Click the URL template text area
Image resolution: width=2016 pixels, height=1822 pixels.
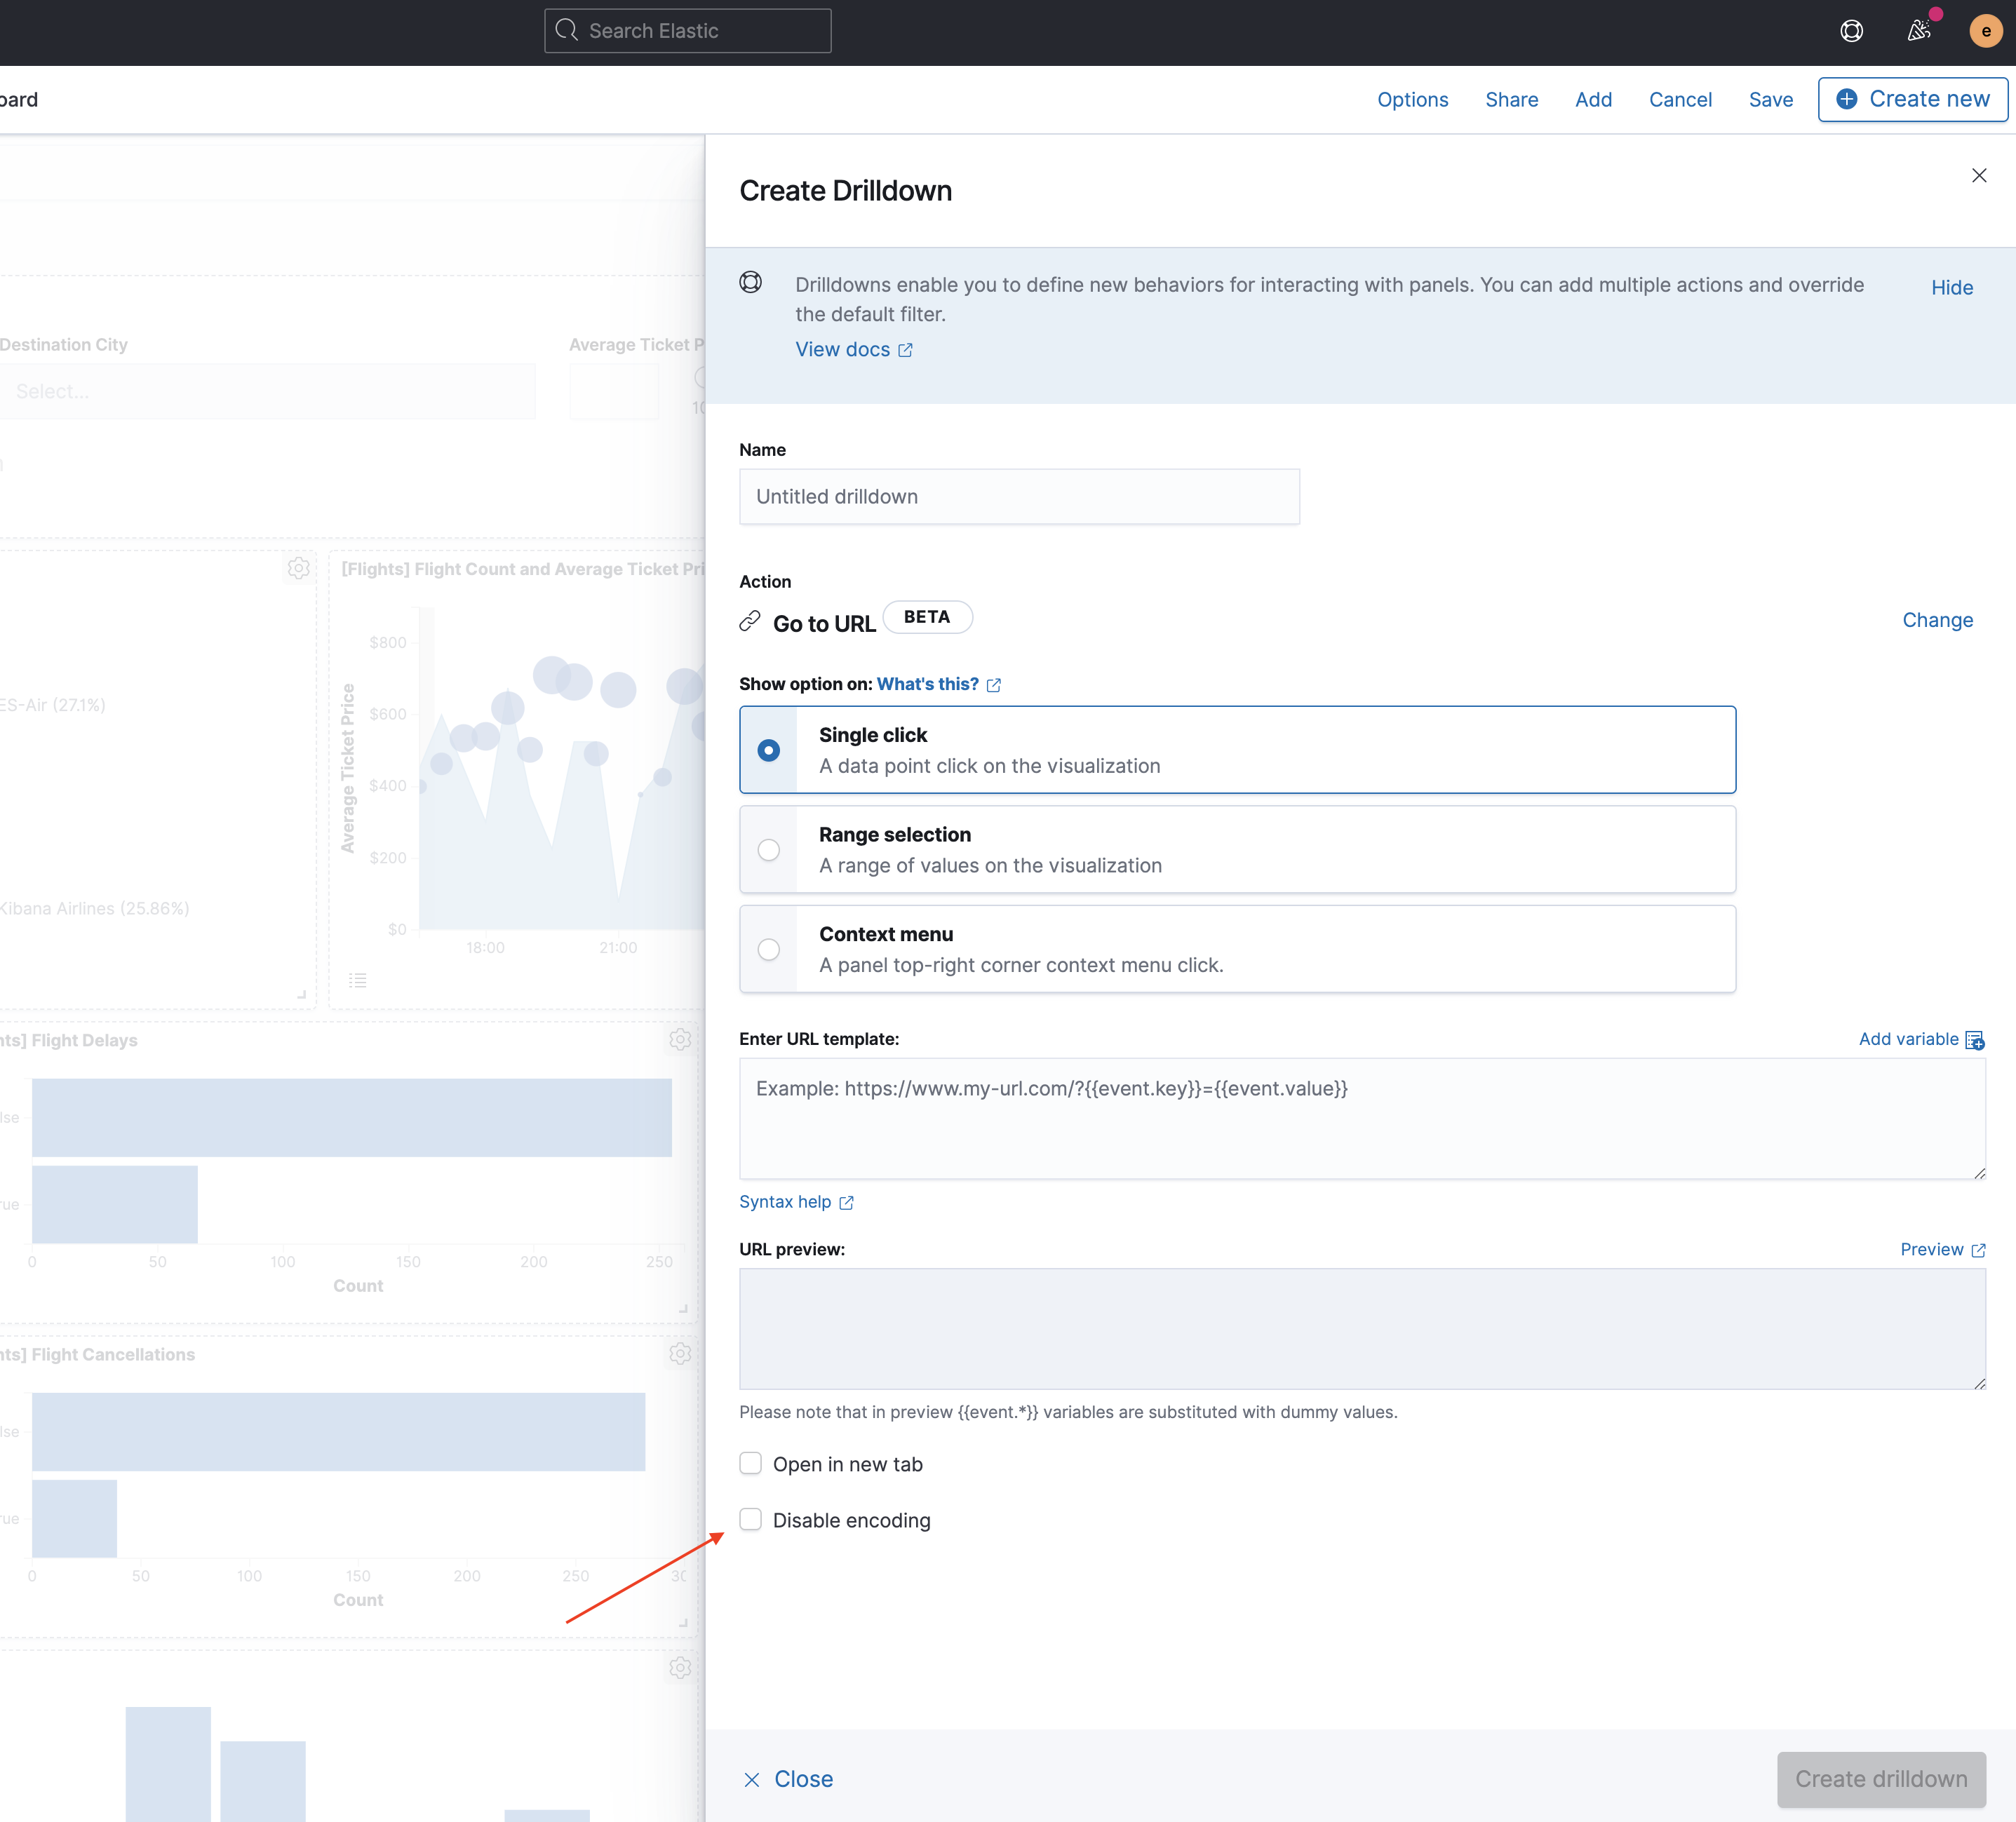1361,1119
